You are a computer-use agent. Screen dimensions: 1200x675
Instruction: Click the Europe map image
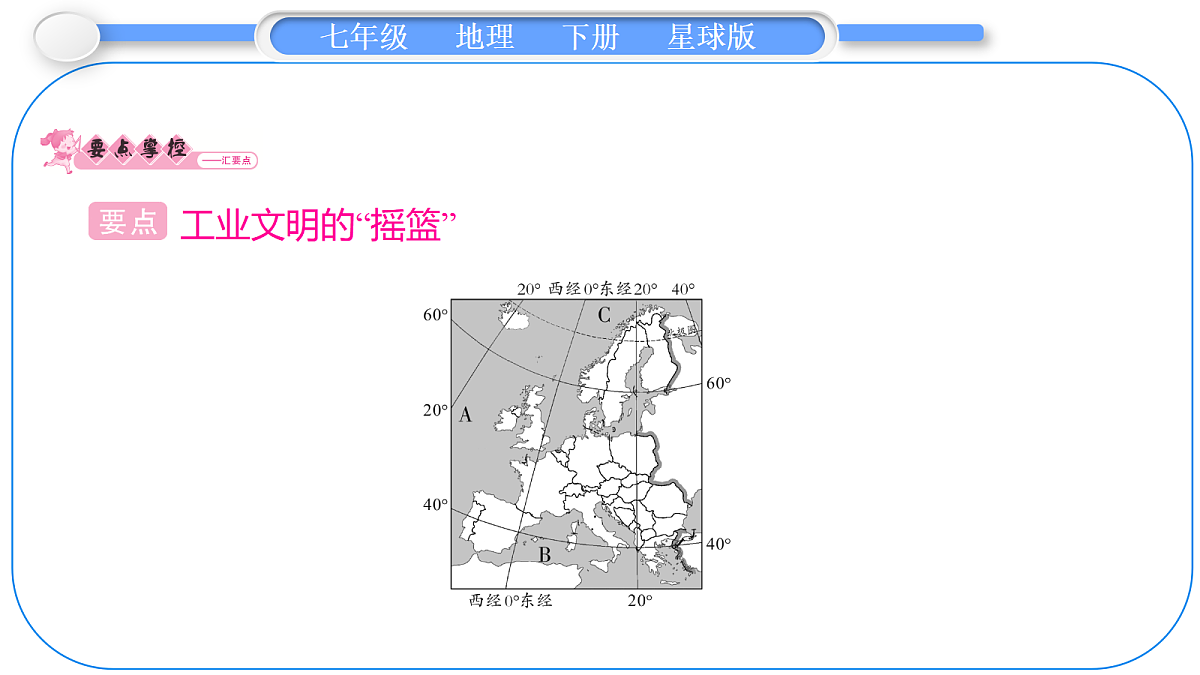(576, 443)
